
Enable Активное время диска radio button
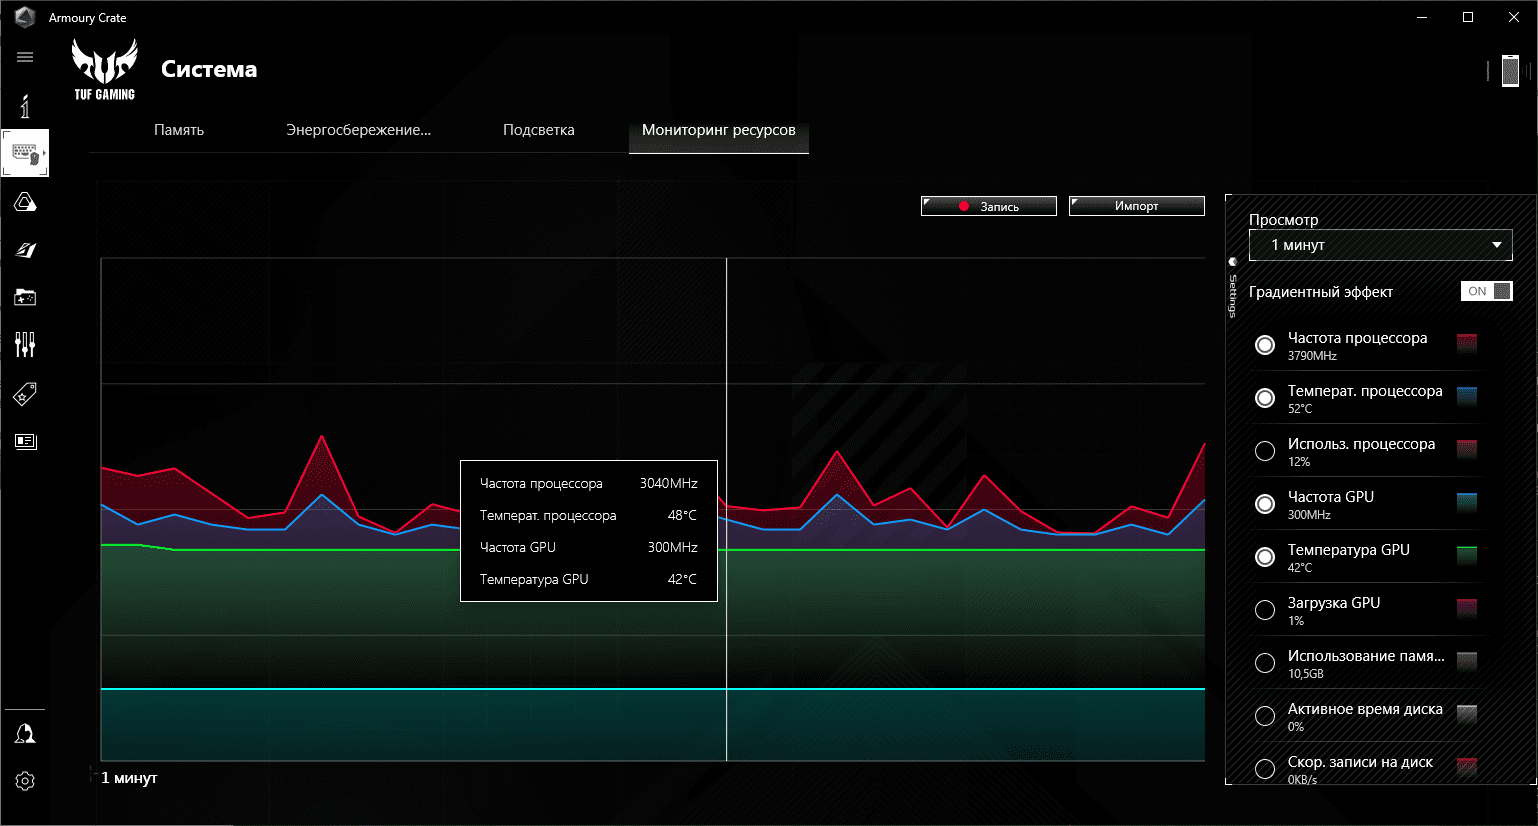click(1265, 716)
